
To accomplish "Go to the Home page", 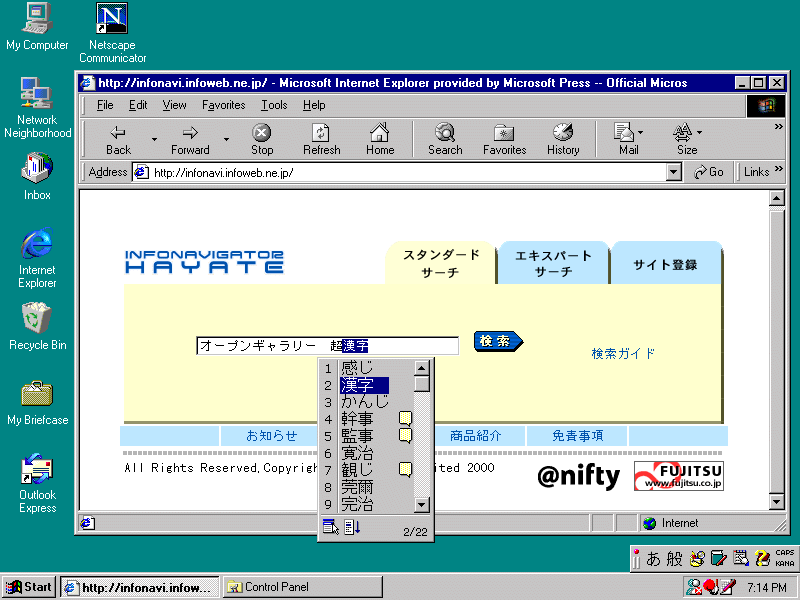I will [x=380, y=139].
